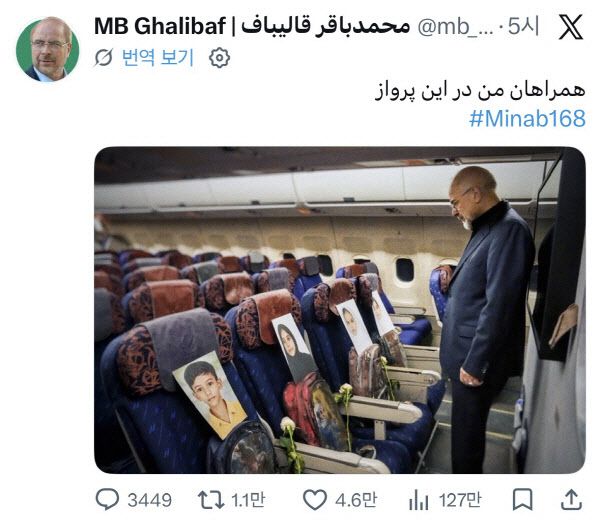
Task: Like the post with the heart icon
Action: point(315,500)
